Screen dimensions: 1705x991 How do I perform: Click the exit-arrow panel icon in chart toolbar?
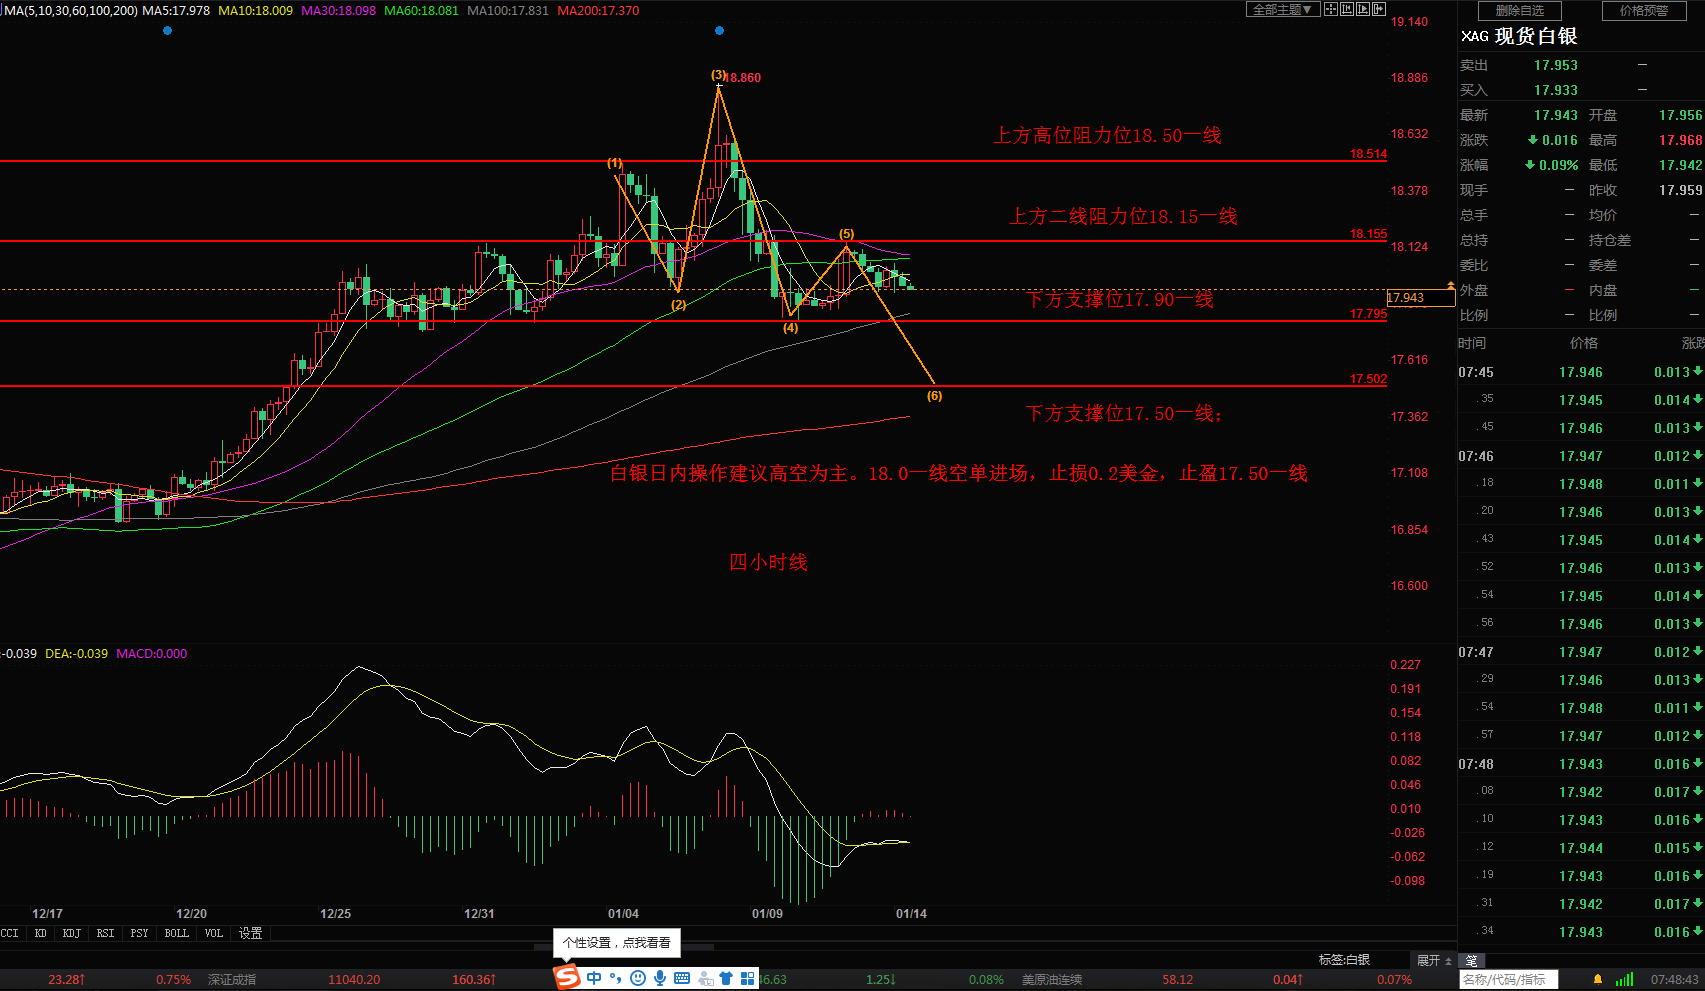(x=1379, y=9)
